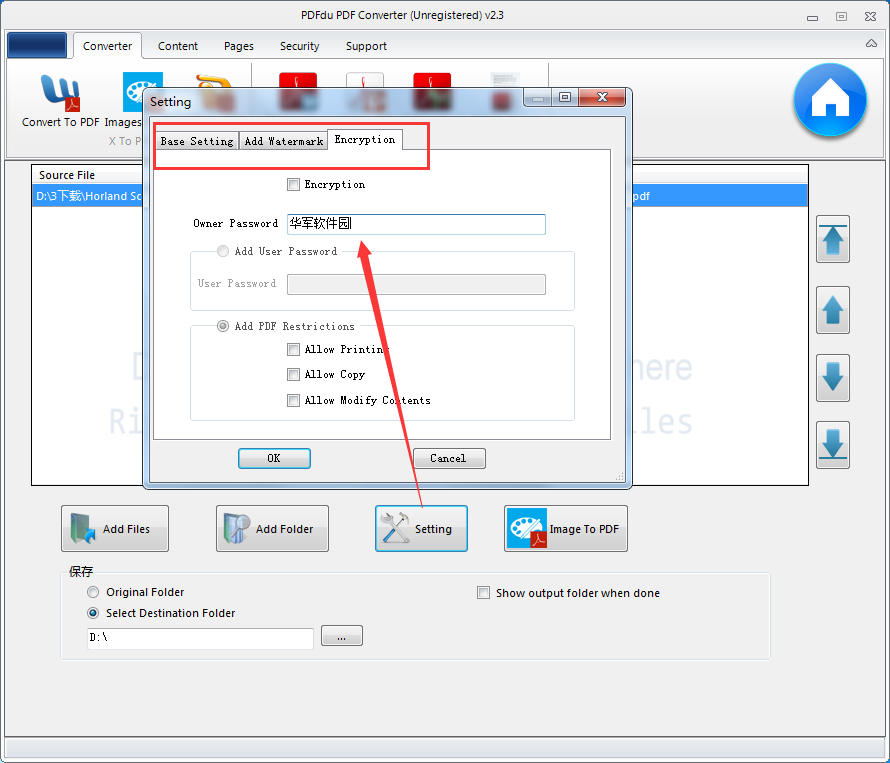Enable the Encryption checkbox

(x=294, y=184)
